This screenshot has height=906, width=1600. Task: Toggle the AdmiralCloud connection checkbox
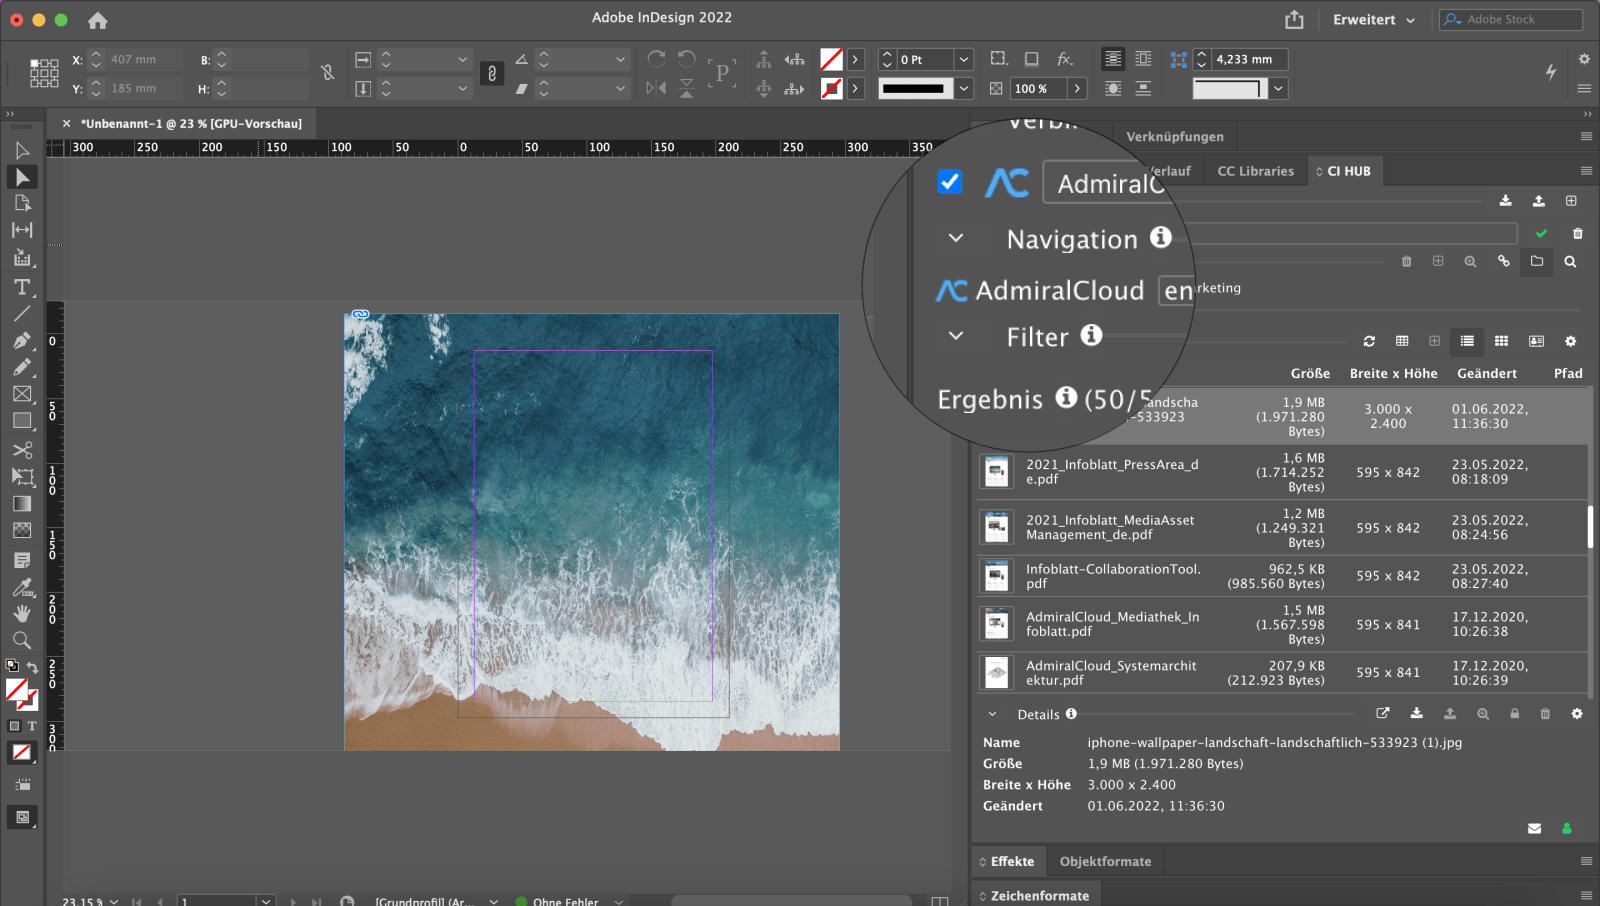pyautogui.click(x=950, y=182)
